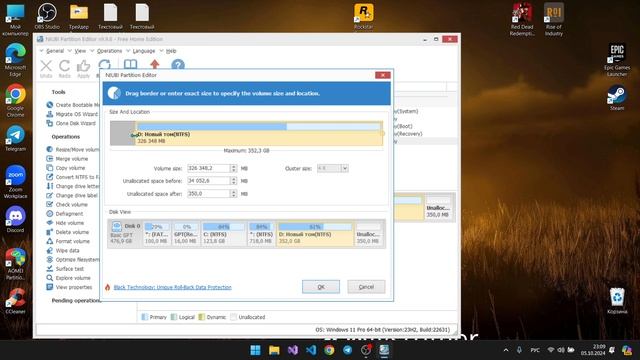Choose Resize/Move volume operation
The width and height of the screenshot is (640, 360).
pyautogui.click(x=73, y=149)
